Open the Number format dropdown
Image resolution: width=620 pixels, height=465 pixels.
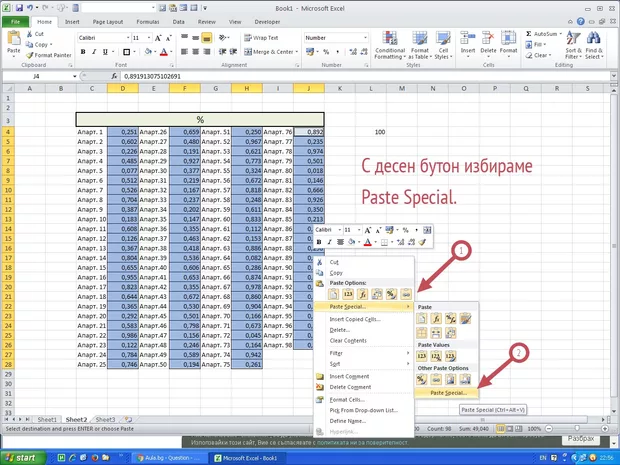pos(365,38)
